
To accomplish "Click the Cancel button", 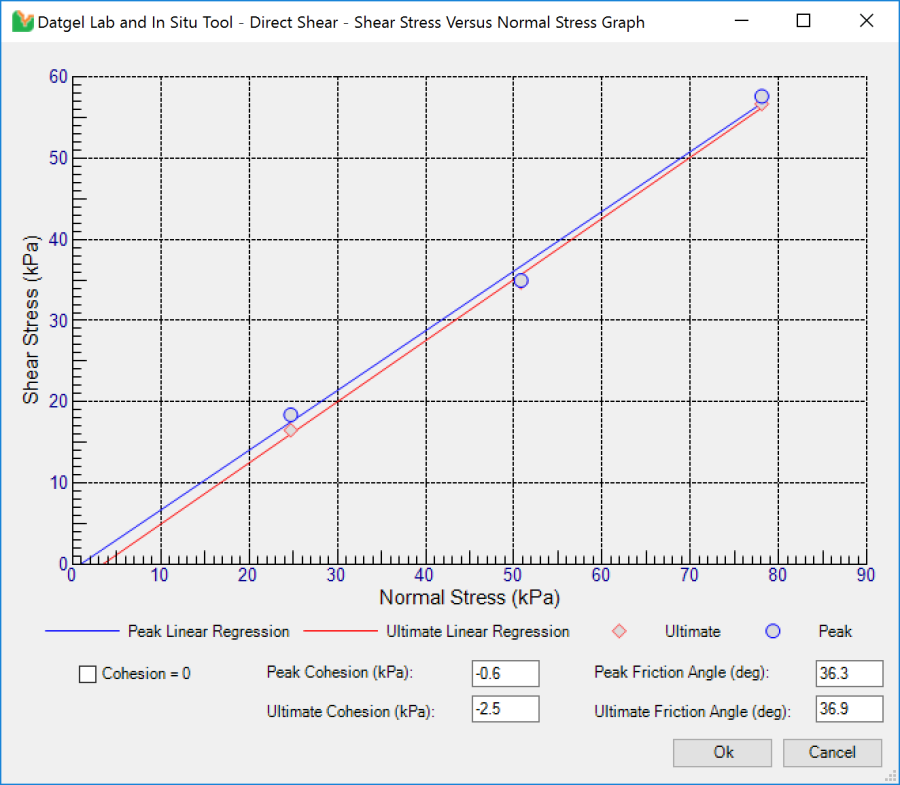I will [832, 752].
